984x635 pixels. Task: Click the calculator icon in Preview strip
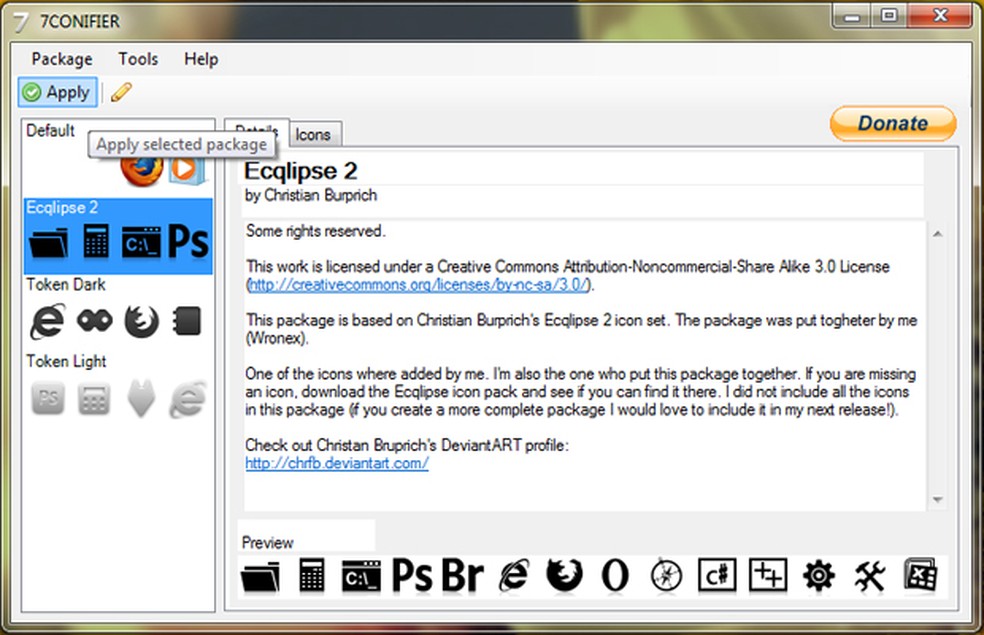tap(311, 575)
